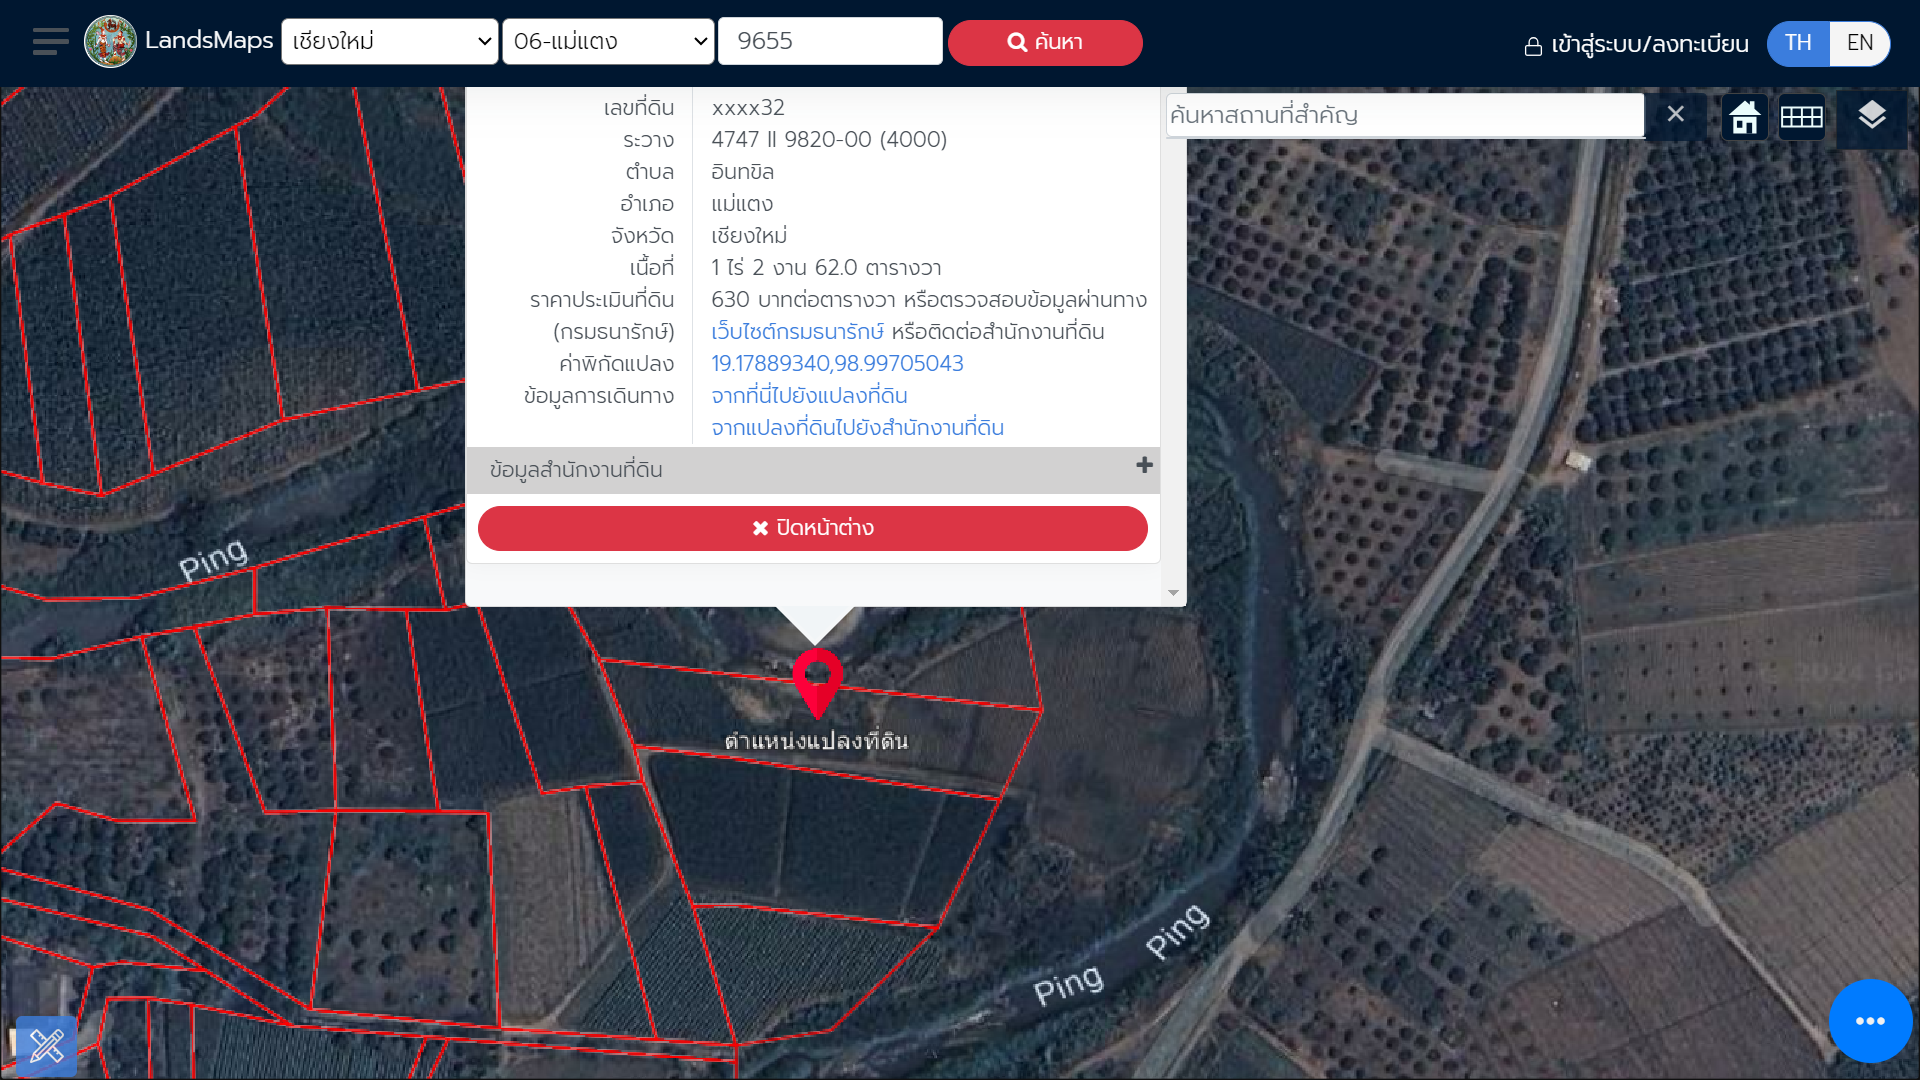Click the home icon on map toolbar

point(1745,117)
